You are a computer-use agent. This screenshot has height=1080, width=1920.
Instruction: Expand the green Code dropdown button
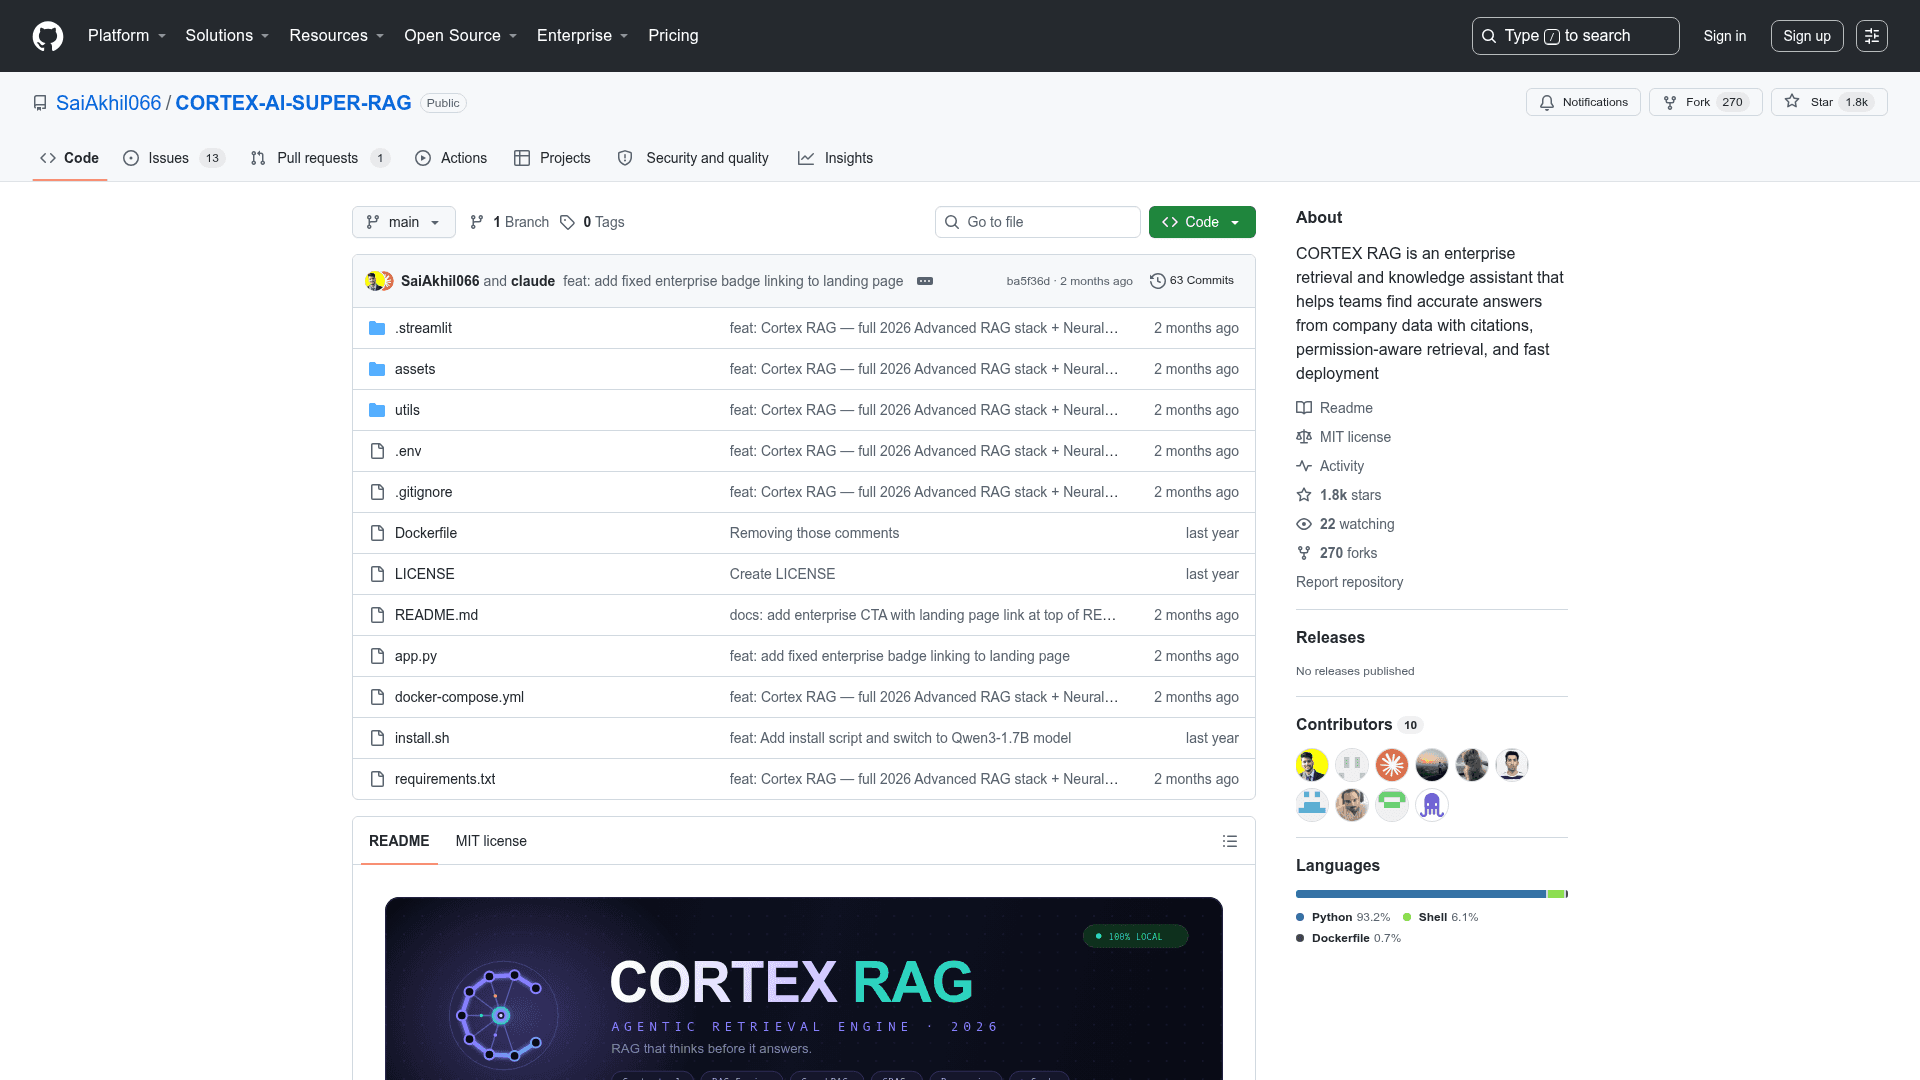[x=1202, y=222]
